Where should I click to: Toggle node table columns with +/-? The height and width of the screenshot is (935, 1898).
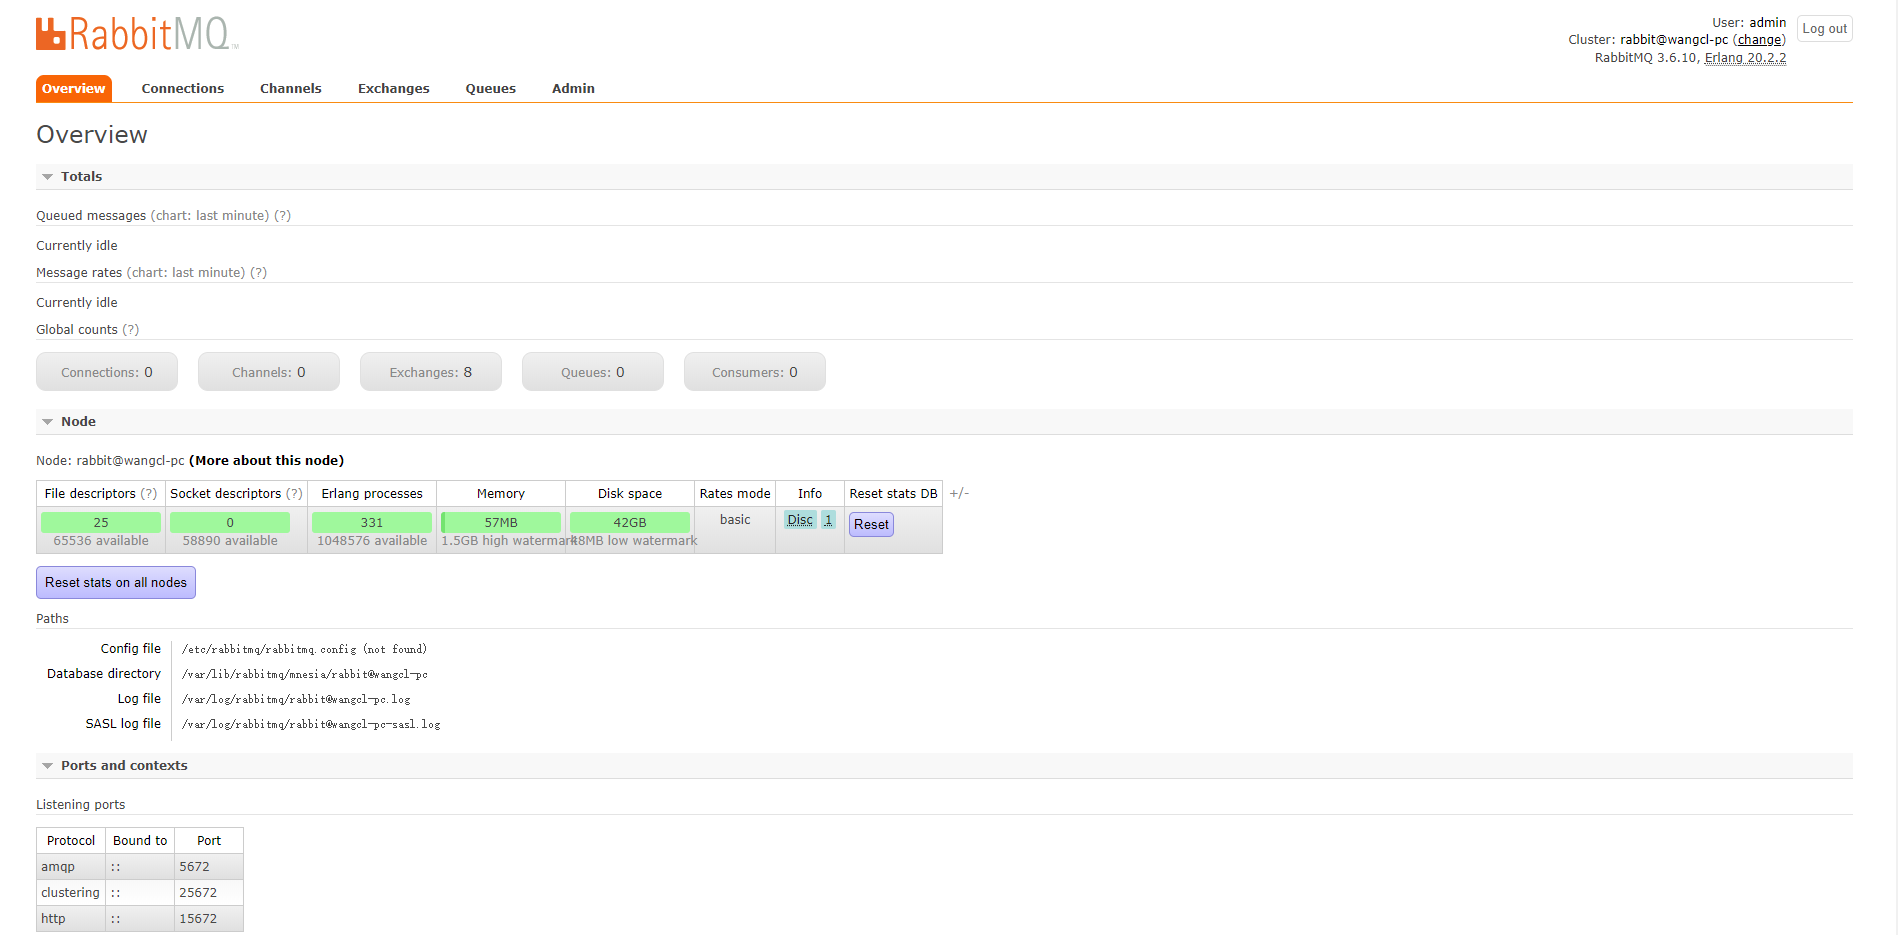pos(959,494)
